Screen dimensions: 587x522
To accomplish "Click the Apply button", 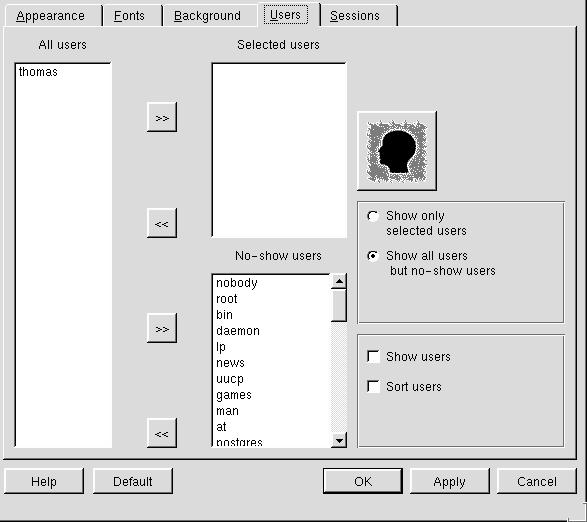I will (x=450, y=481).
